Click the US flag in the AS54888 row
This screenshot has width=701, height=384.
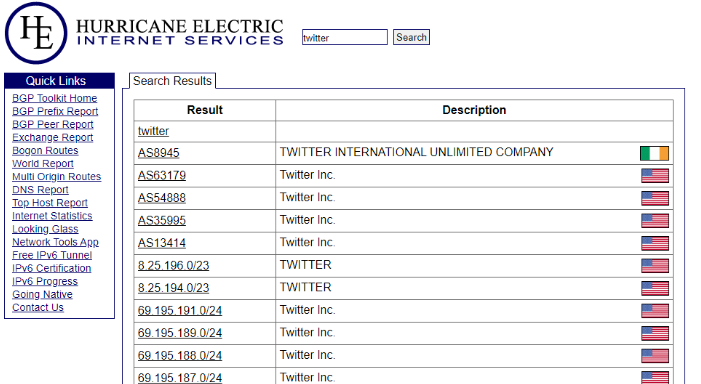click(x=655, y=198)
